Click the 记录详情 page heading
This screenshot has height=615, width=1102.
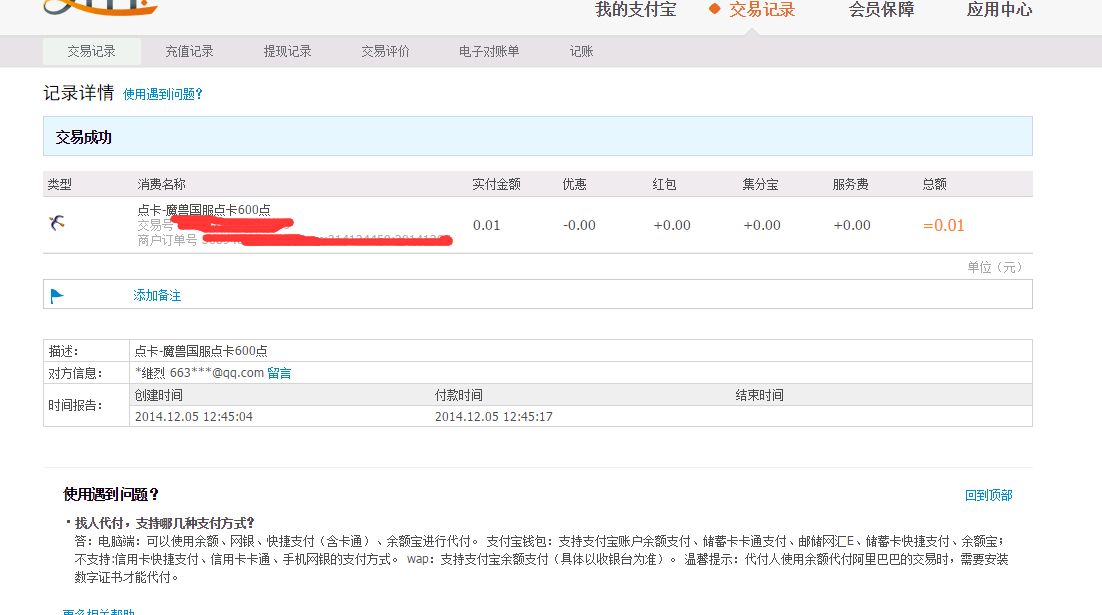pos(79,93)
